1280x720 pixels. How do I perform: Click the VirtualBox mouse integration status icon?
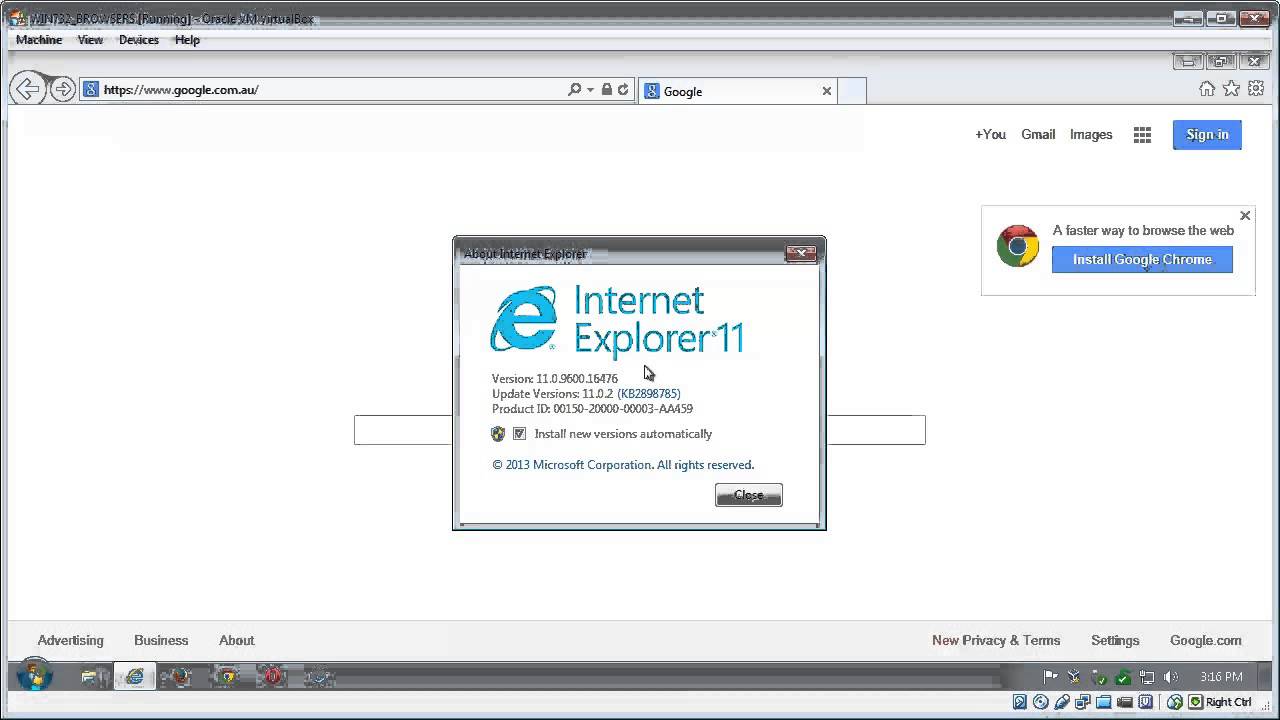pos(1175,702)
